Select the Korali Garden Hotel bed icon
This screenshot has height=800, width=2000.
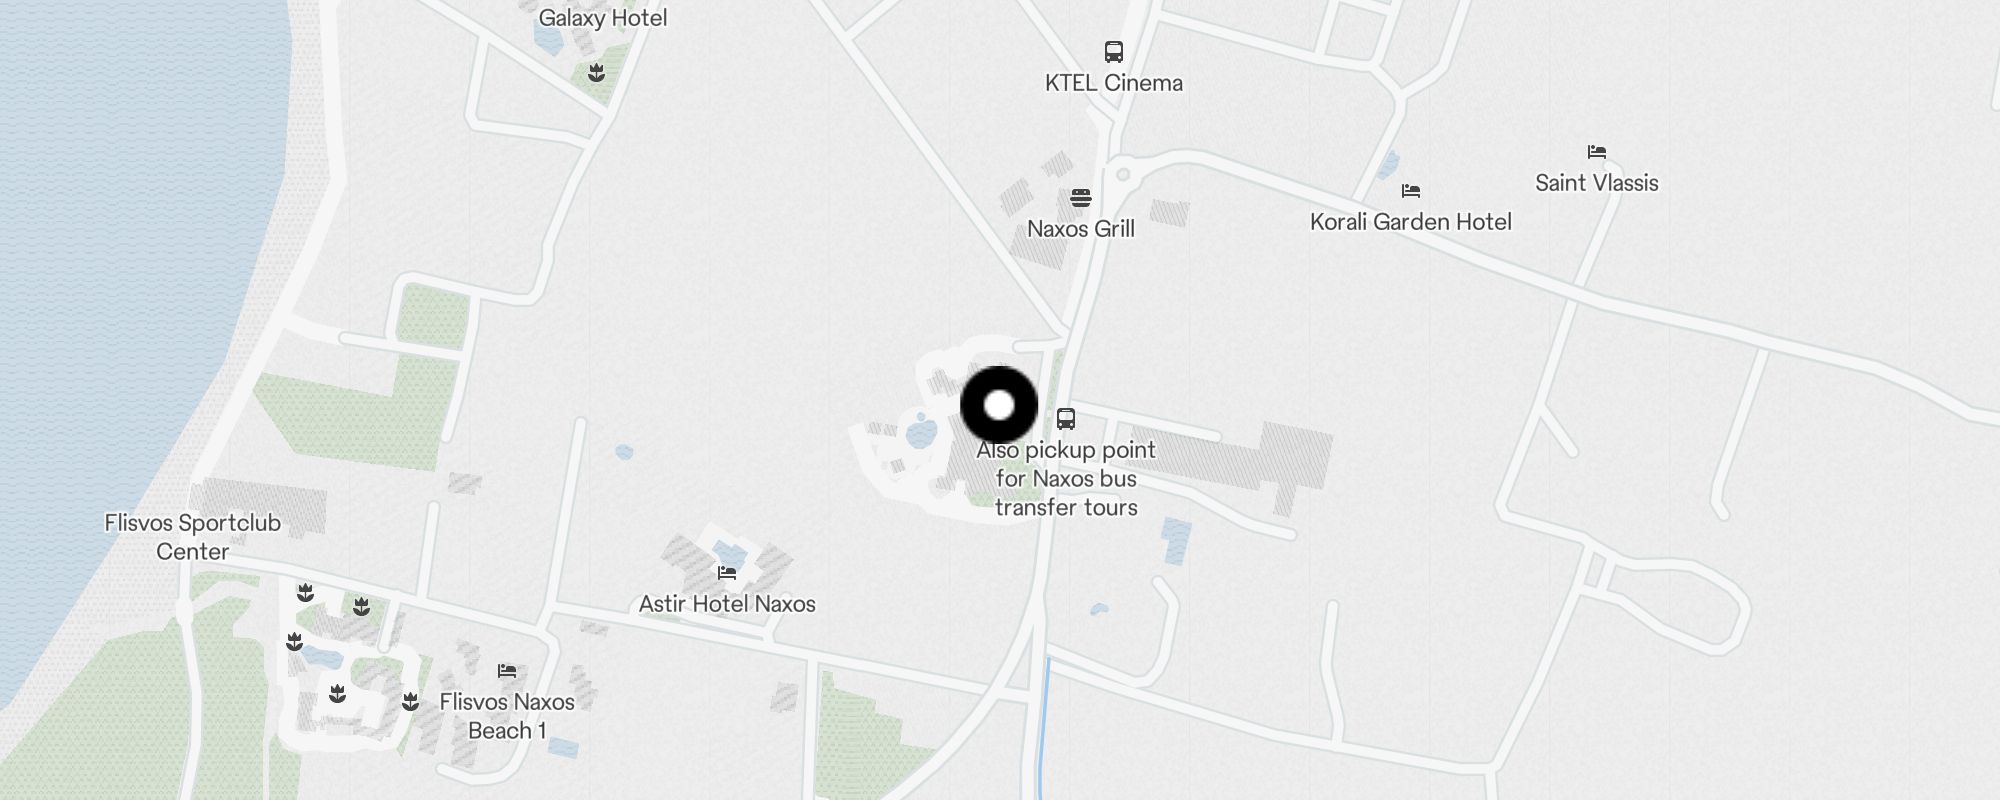[x=1411, y=190]
